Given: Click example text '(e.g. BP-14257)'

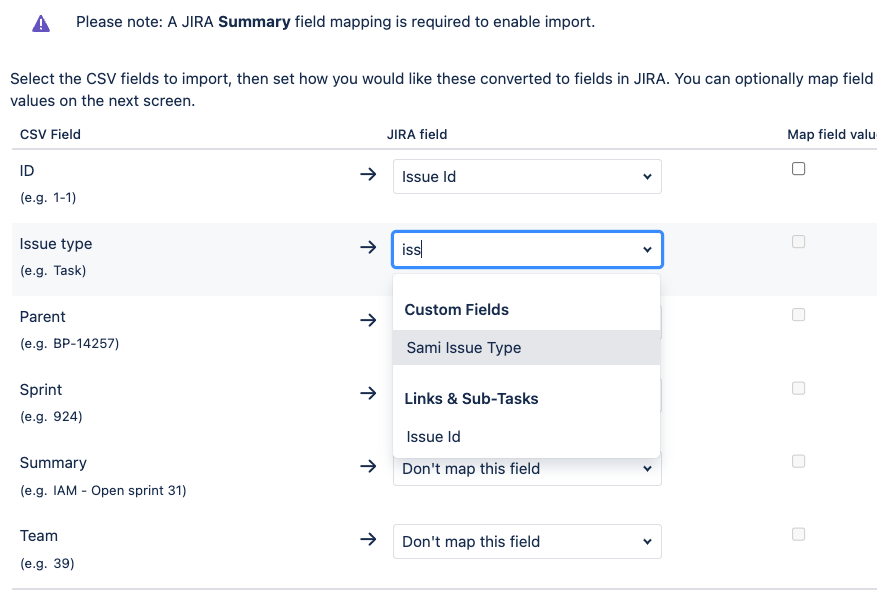Looking at the screenshot, I should pos(69,344).
